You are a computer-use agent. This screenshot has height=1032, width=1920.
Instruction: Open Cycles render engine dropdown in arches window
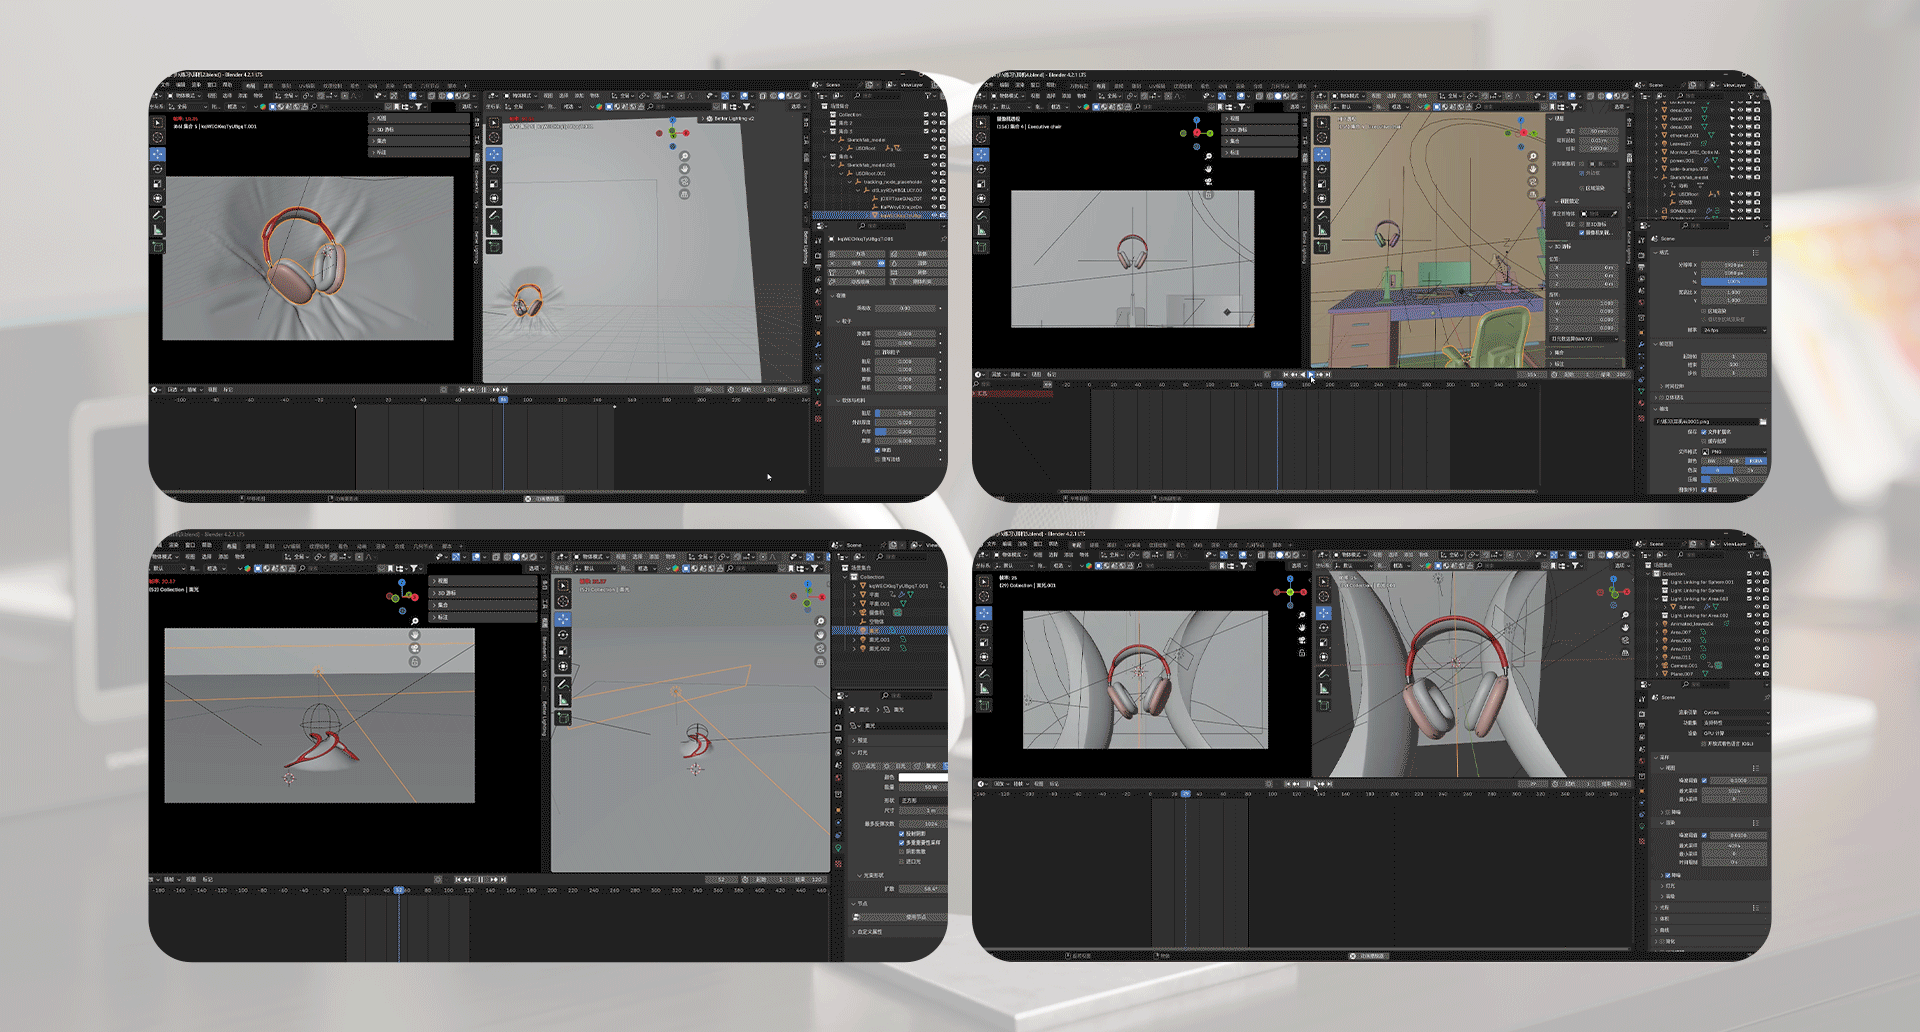1734,713
